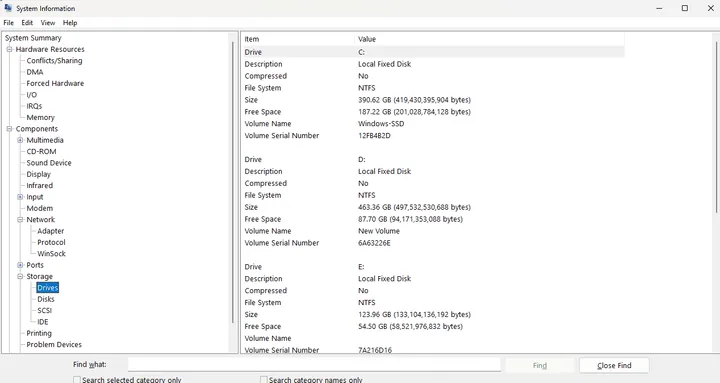Collapse the Storage node
Image resolution: width=720 pixels, height=383 pixels.
coord(20,276)
